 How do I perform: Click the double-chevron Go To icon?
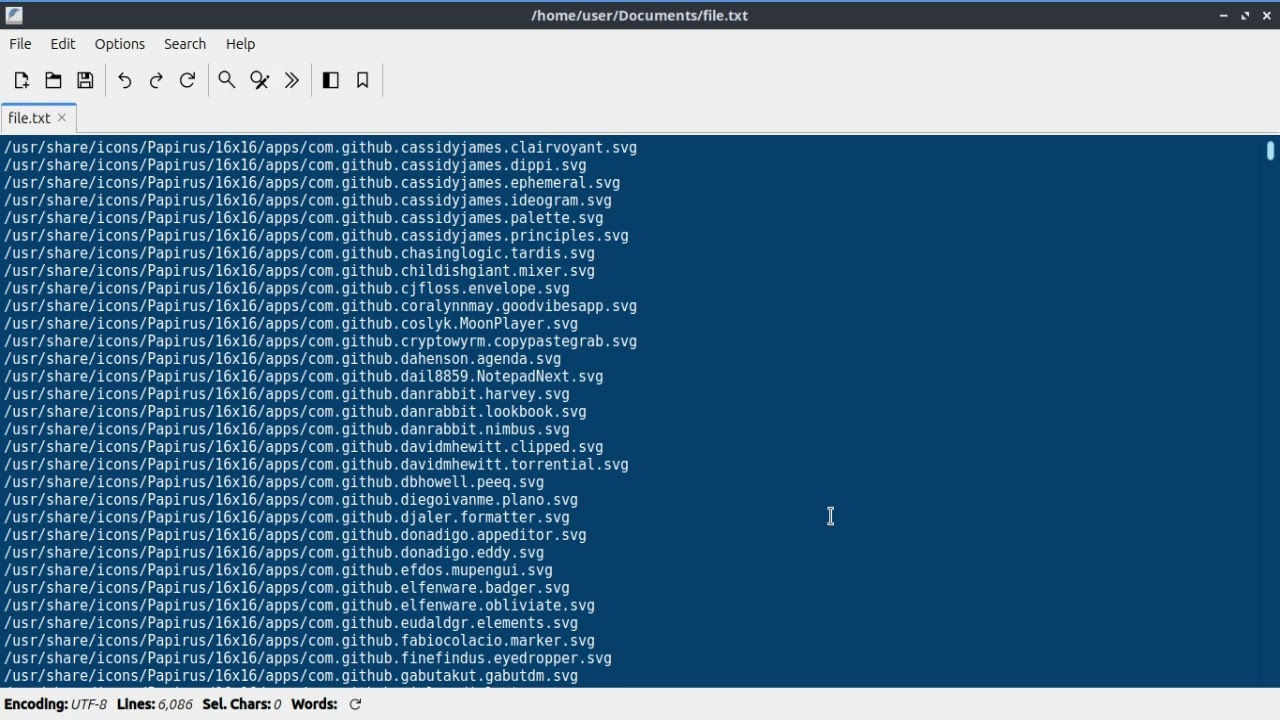coord(292,80)
